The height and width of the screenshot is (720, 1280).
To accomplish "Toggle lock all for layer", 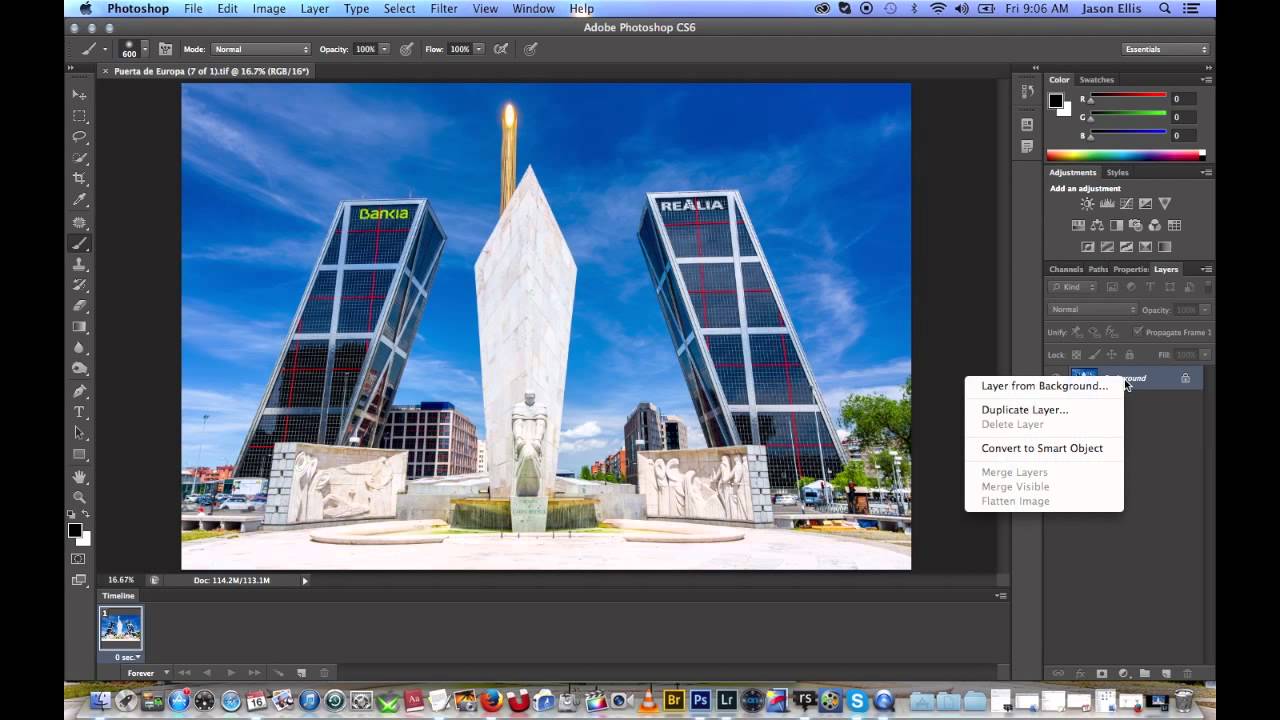I will pos(1129,355).
